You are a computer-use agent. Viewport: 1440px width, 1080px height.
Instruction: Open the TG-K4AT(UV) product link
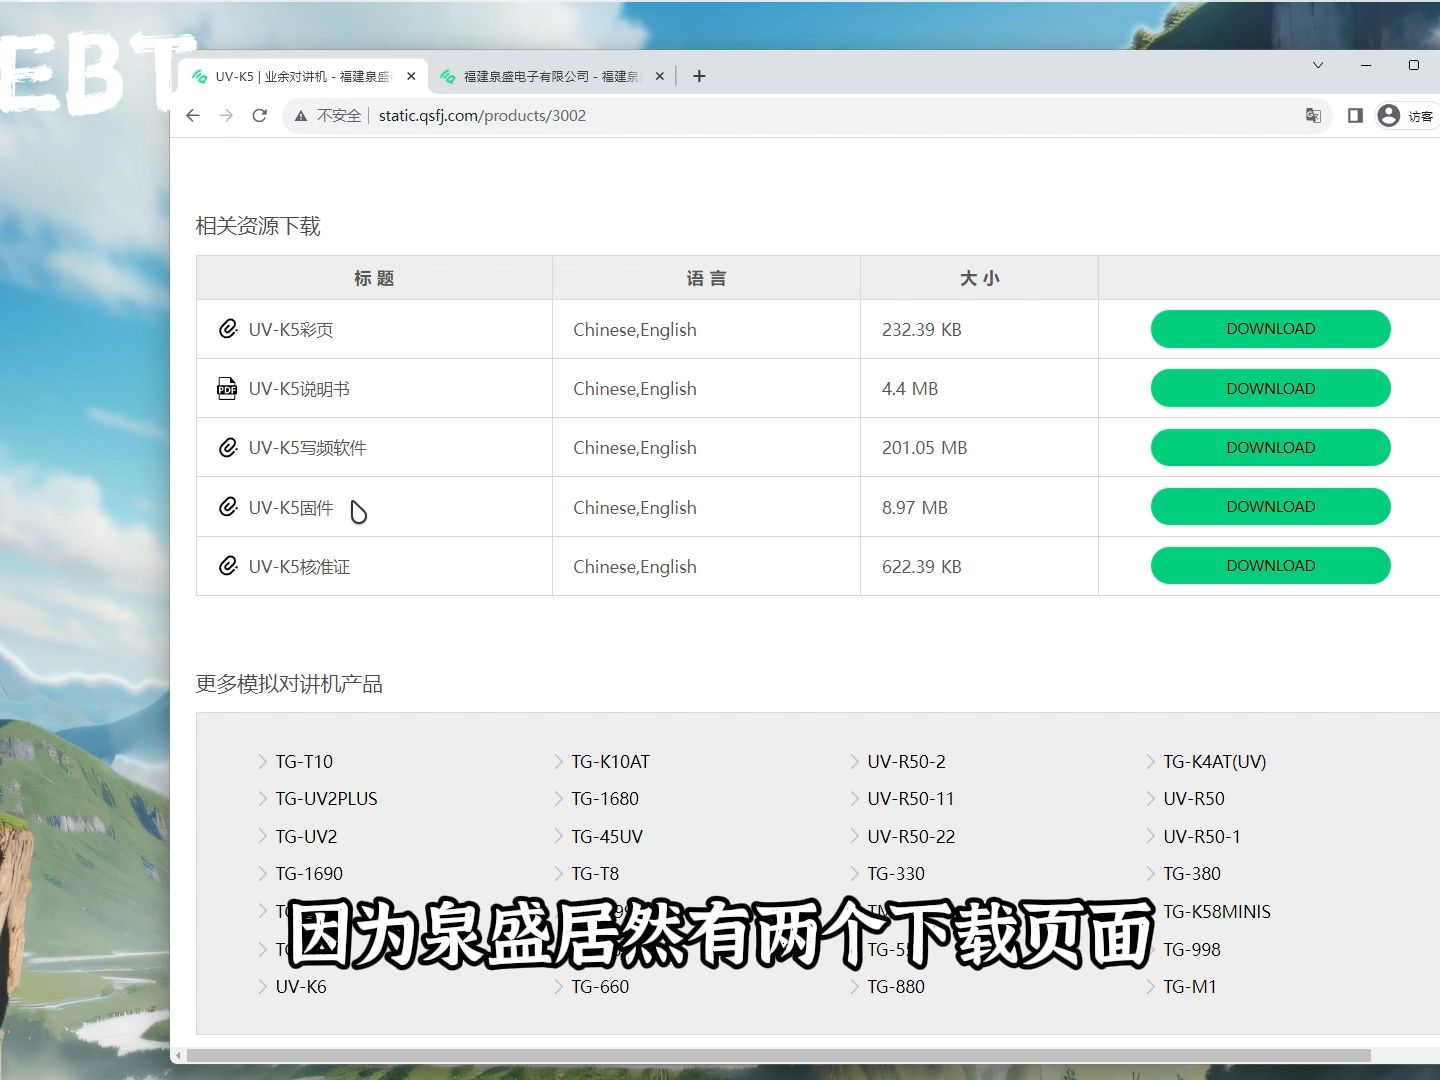point(1214,762)
